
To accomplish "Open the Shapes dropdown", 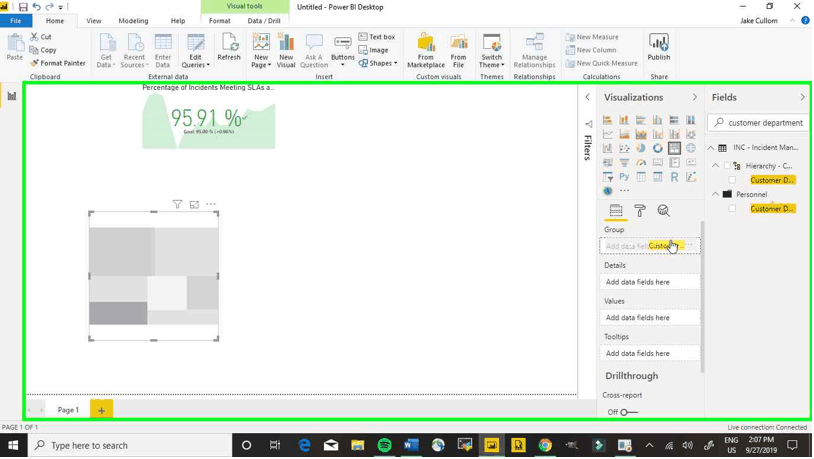I will [x=377, y=63].
